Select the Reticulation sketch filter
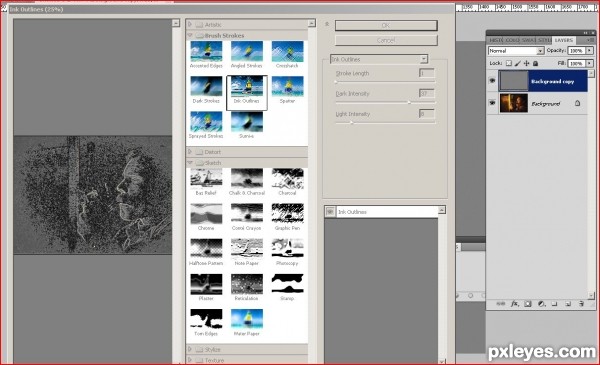600x365 pixels. coord(247,284)
